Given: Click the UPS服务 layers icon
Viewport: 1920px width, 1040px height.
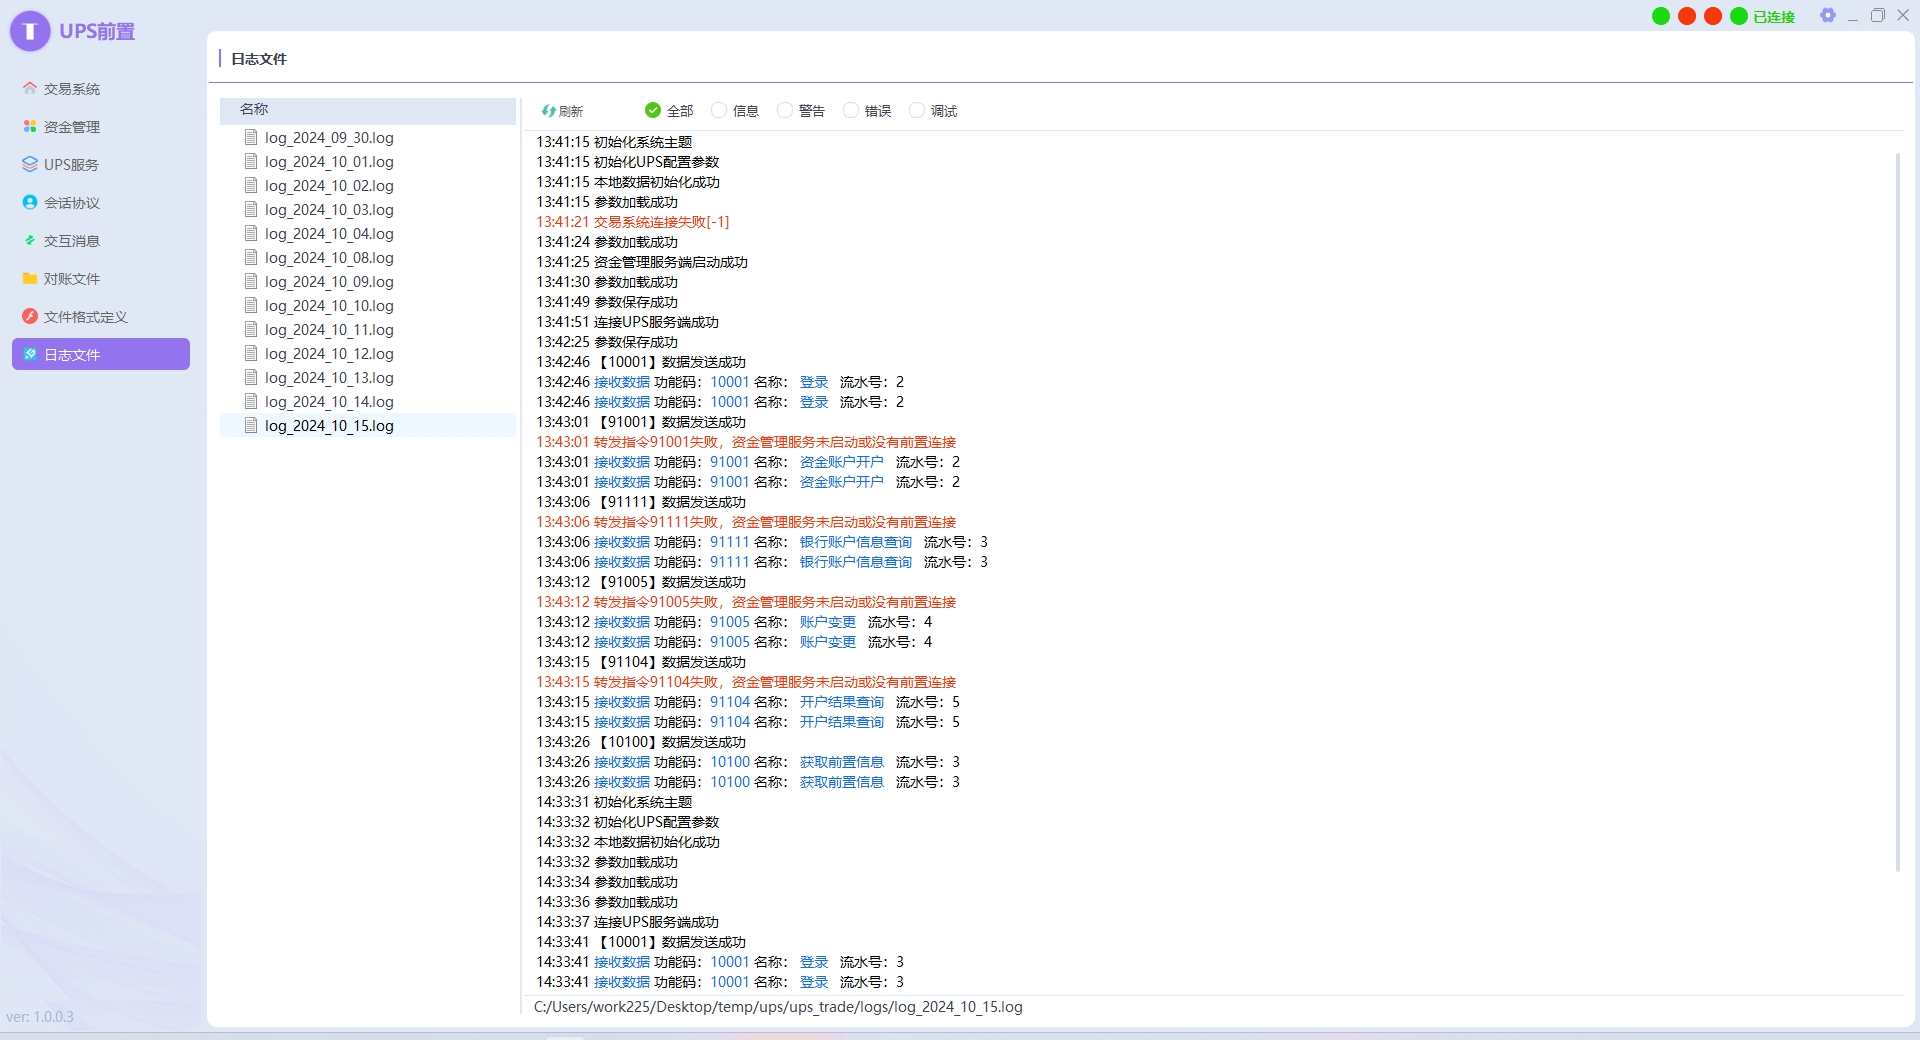Looking at the screenshot, I should click(30, 165).
